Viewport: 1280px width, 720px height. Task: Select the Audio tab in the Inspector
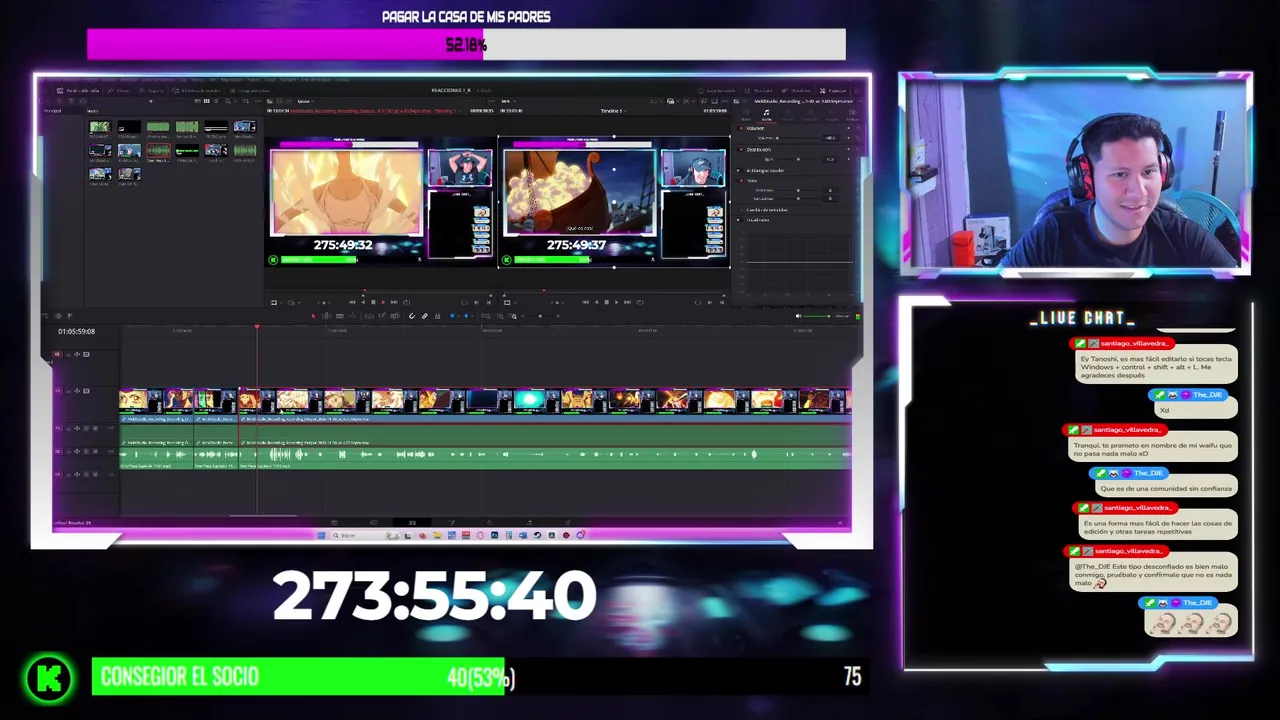pos(767,116)
